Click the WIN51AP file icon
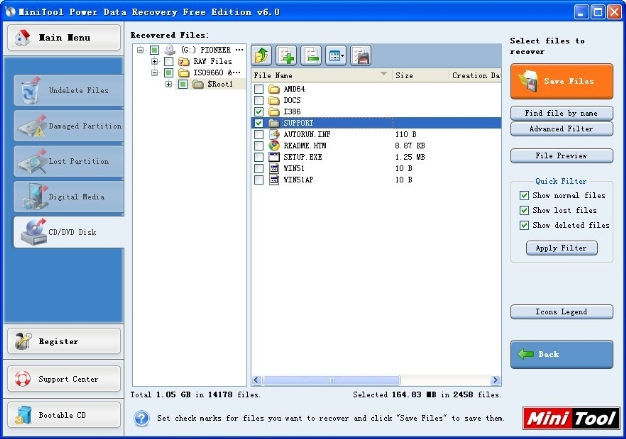This screenshot has height=439, width=626. [x=274, y=180]
